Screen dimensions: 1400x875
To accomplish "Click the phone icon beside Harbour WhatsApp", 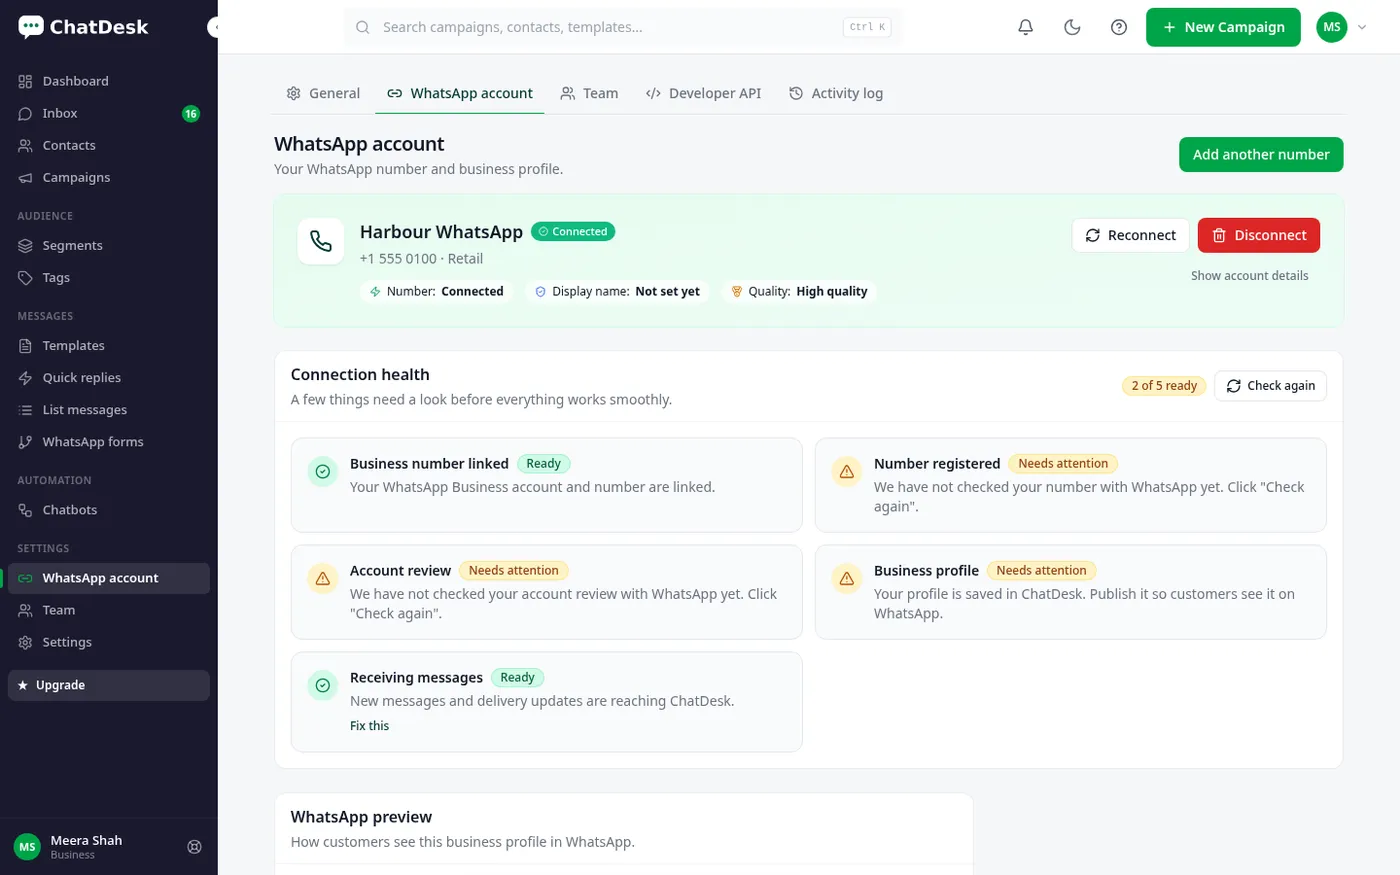I will click(x=321, y=241).
